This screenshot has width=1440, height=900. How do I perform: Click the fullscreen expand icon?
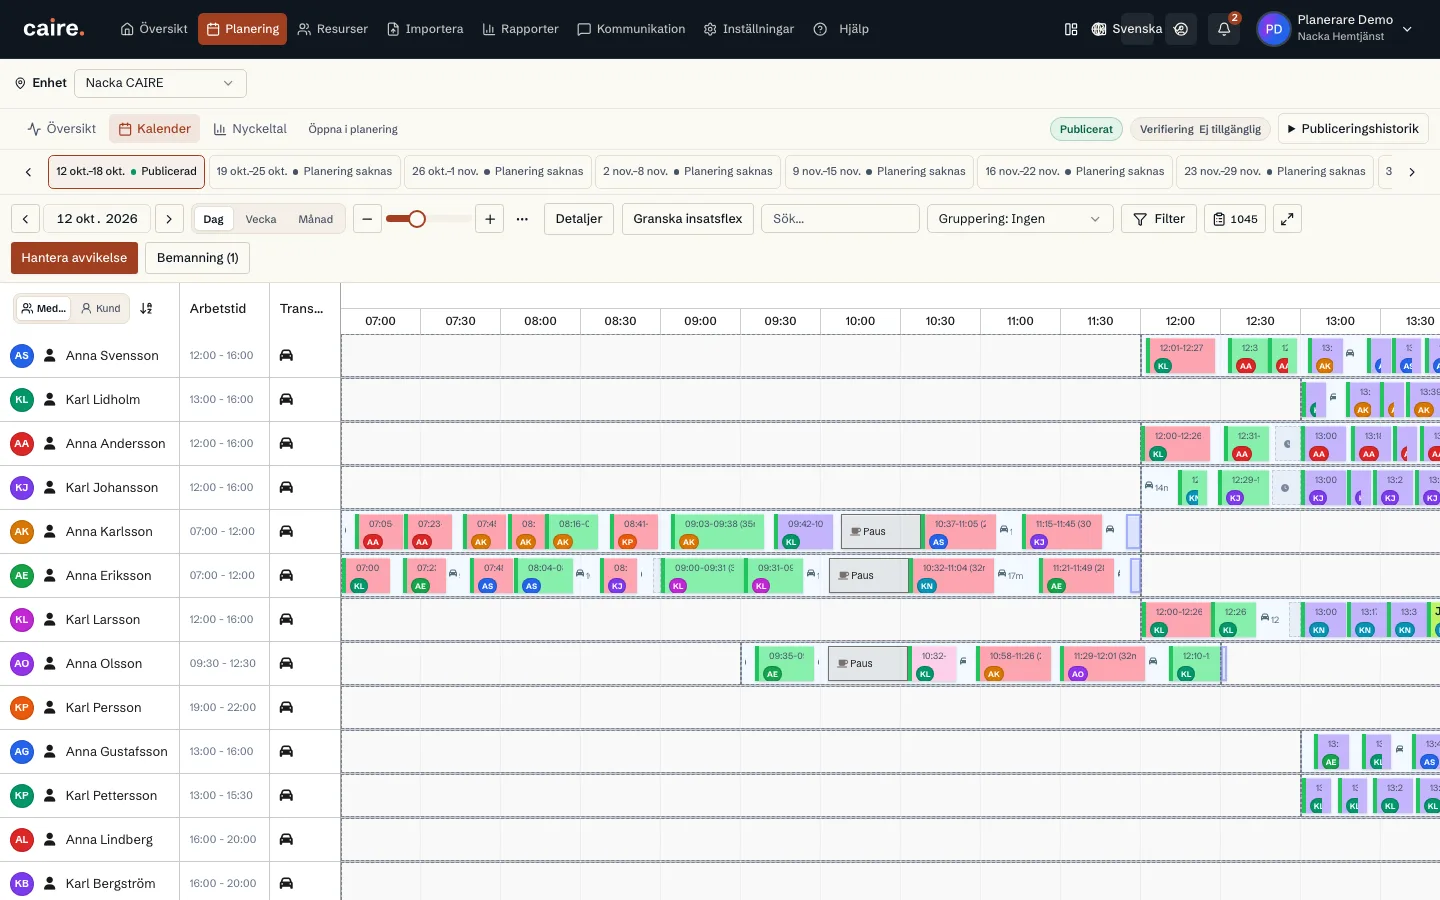point(1287,219)
